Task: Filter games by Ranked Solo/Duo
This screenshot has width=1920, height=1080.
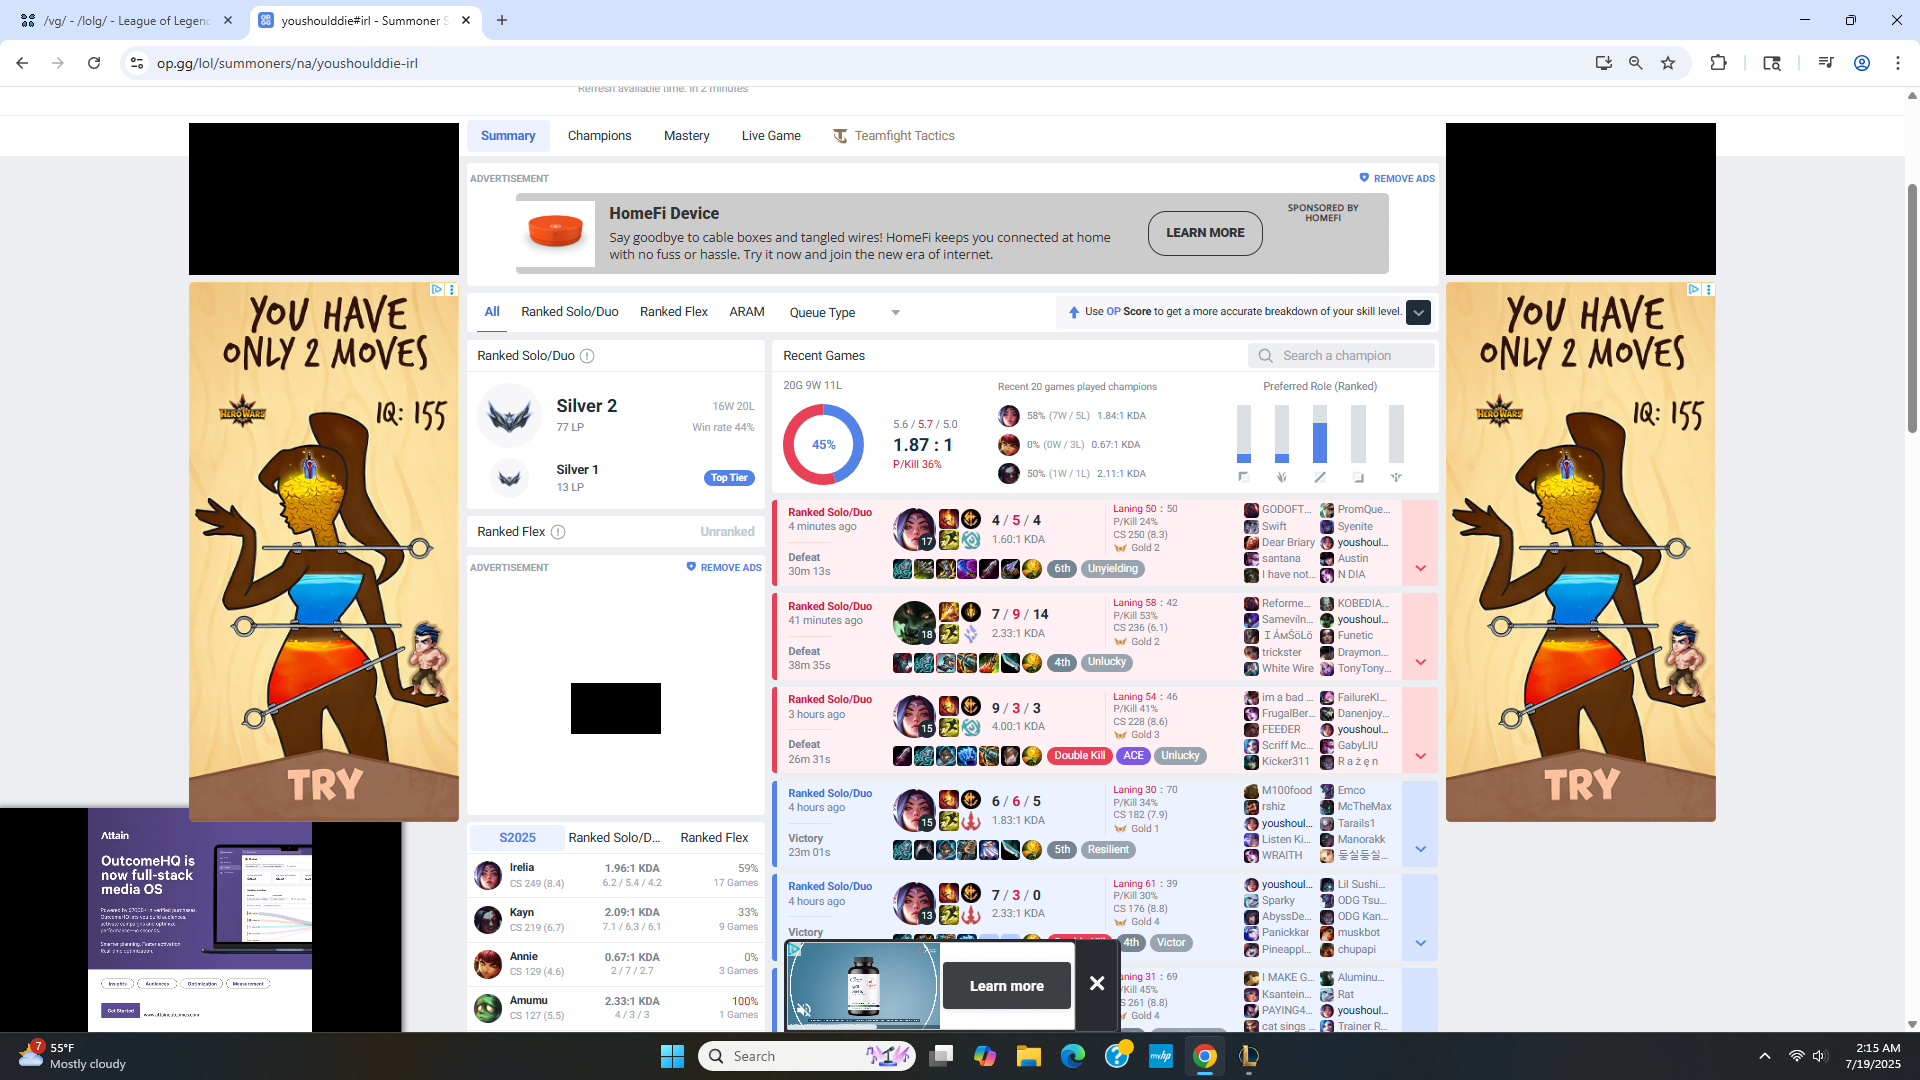Action: (x=570, y=312)
